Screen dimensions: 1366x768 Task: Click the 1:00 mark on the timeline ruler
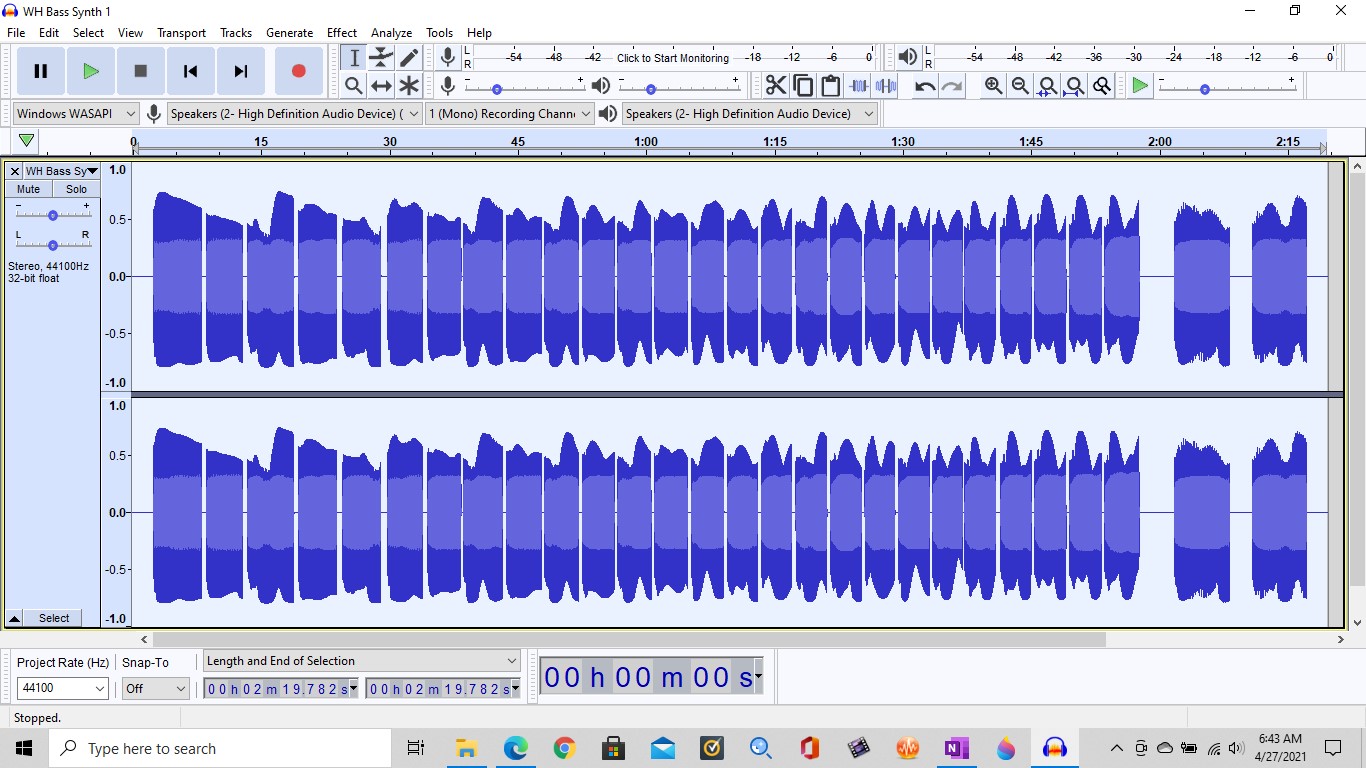(646, 143)
